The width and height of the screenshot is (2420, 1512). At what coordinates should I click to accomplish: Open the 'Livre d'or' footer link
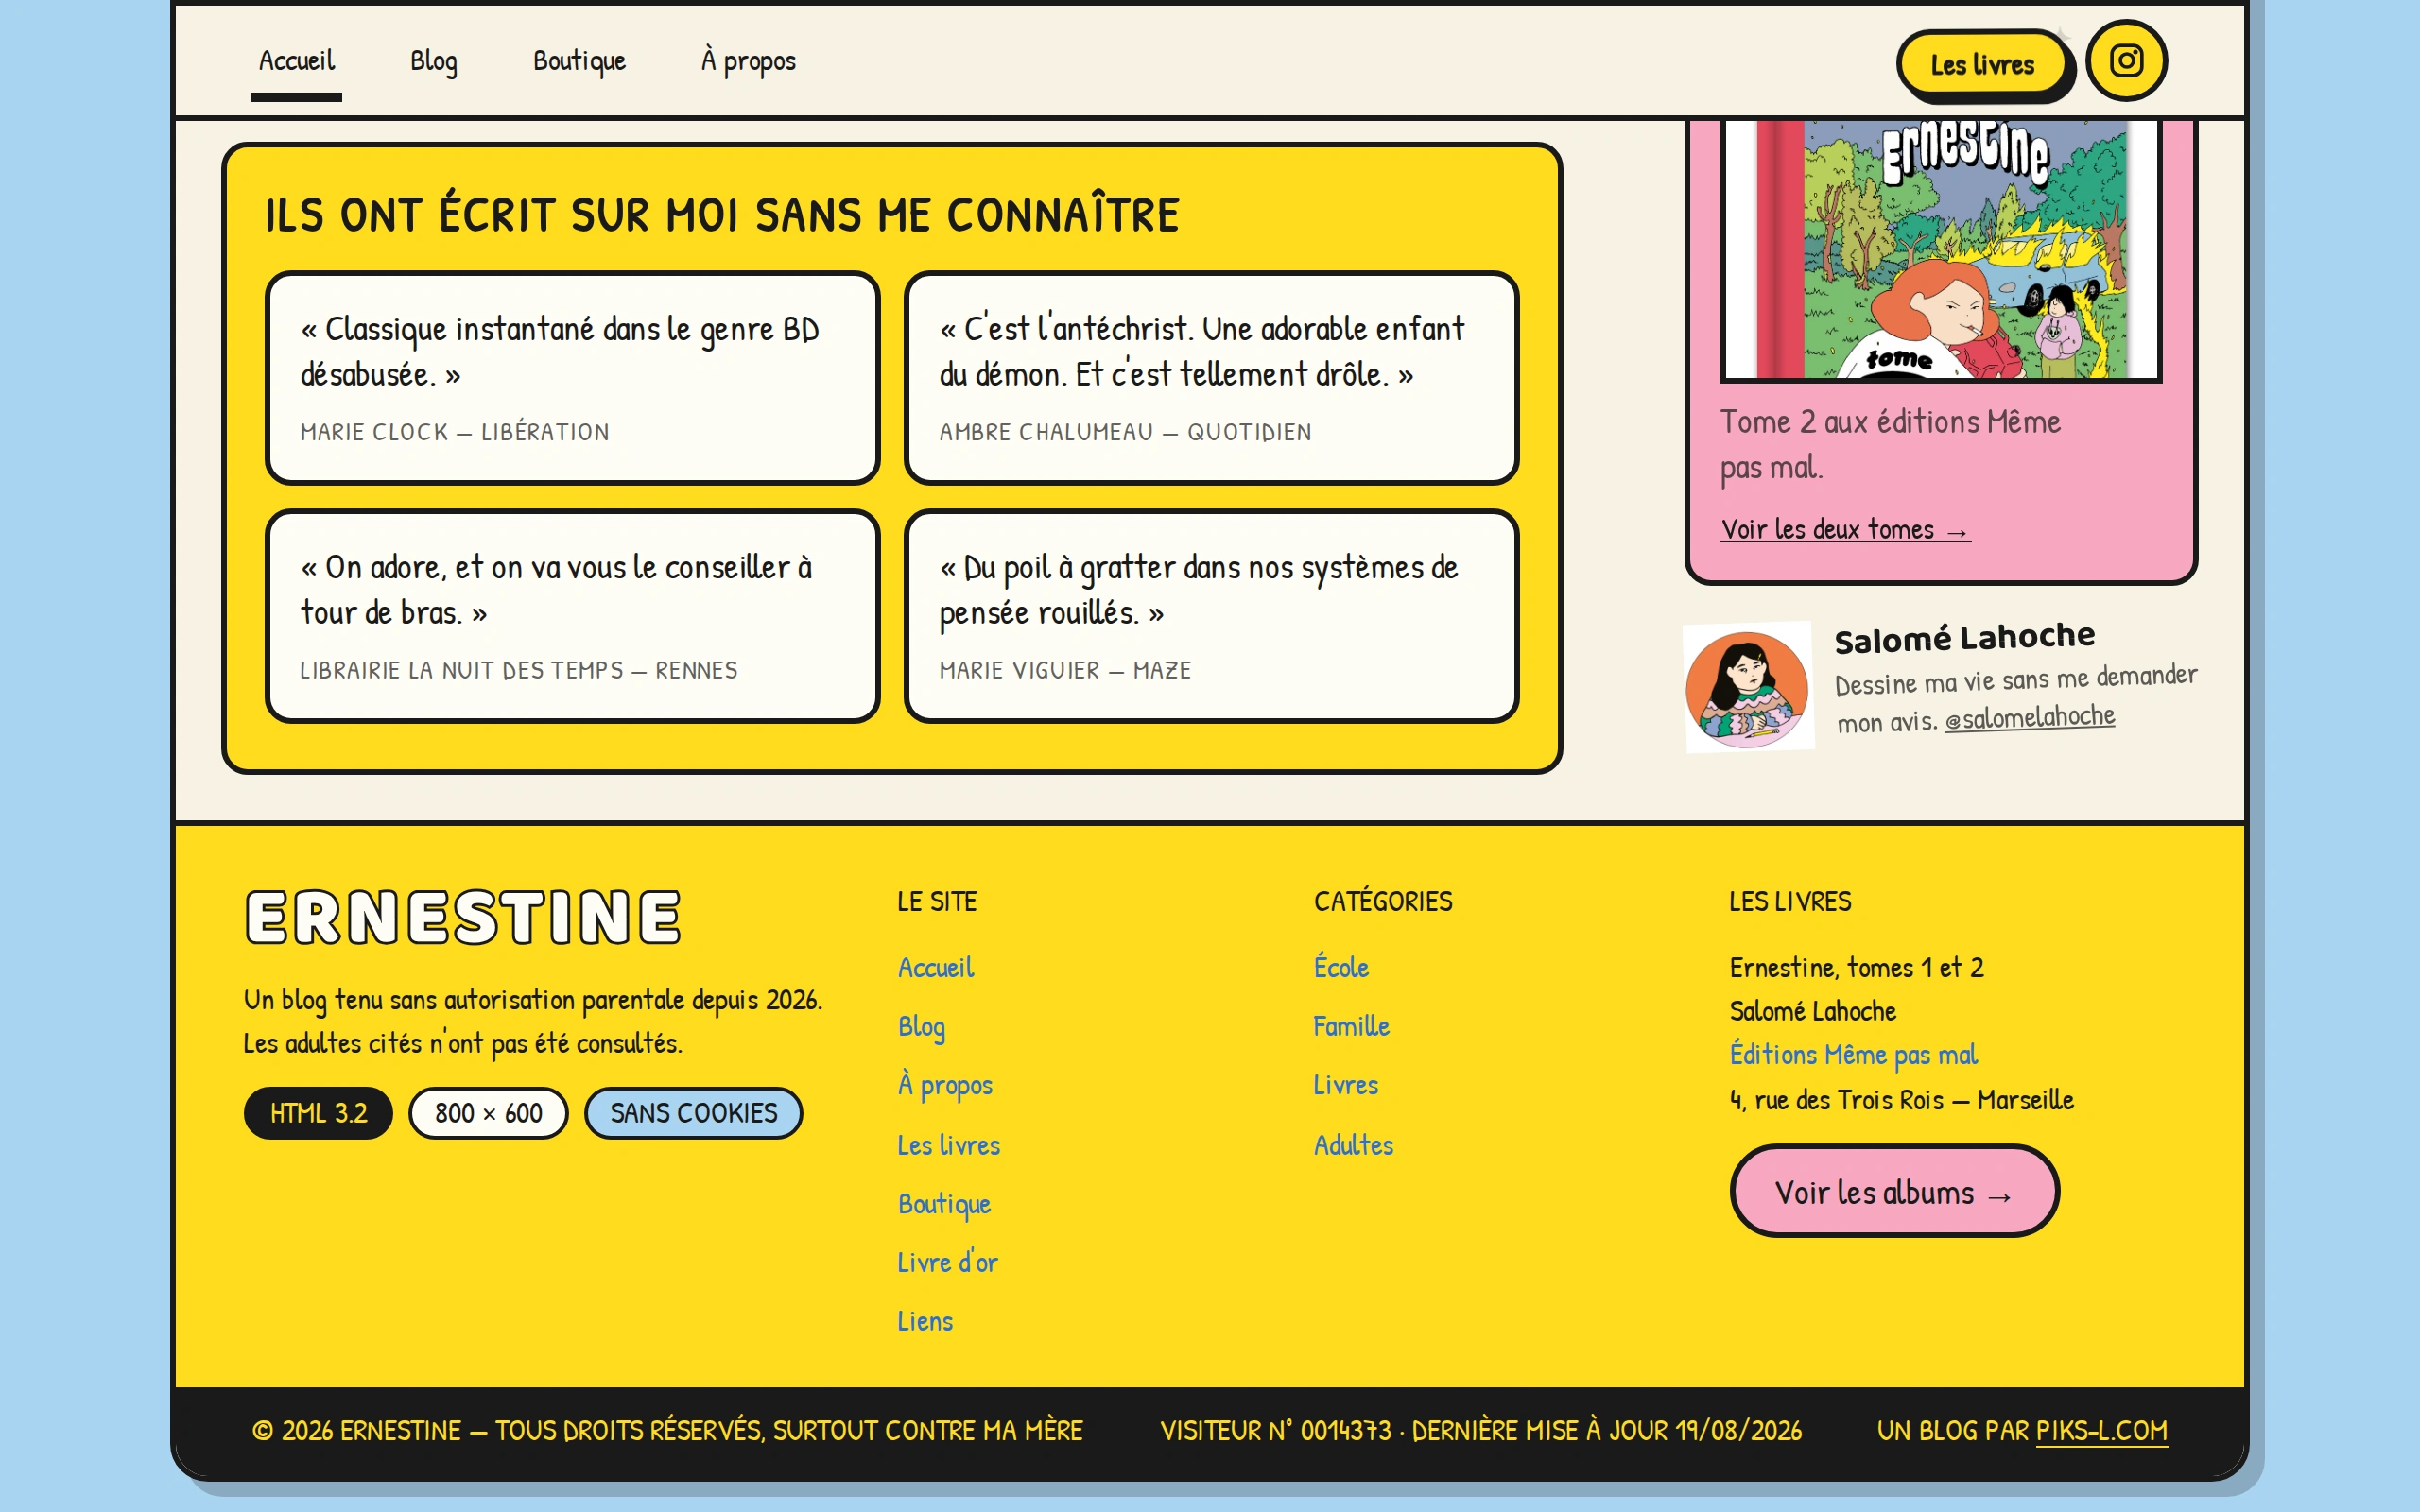point(947,1262)
